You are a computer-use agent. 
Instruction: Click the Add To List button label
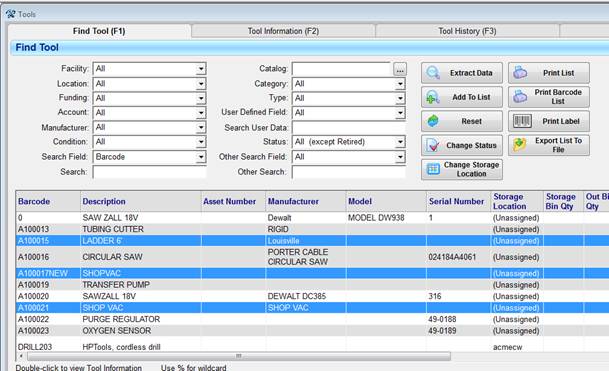pyautogui.click(x=471, y=97)
